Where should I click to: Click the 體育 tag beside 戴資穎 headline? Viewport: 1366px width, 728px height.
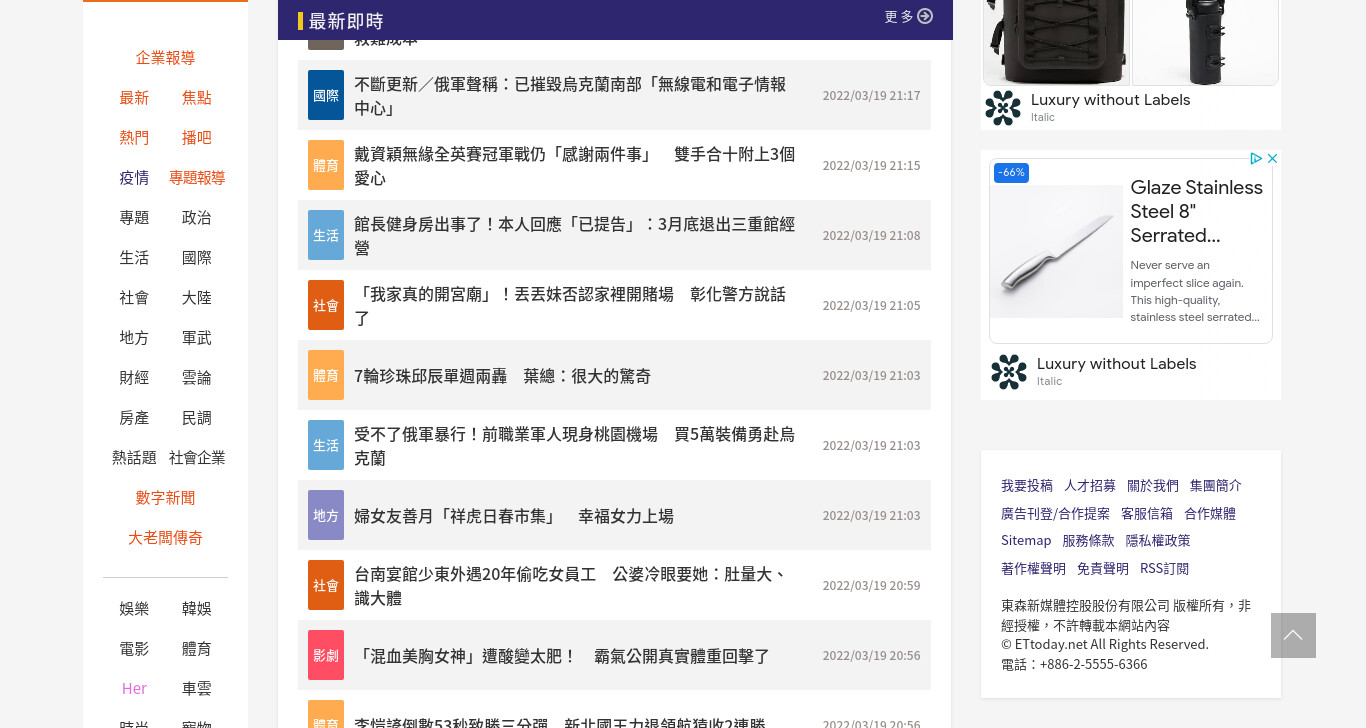tap(326, 165)
